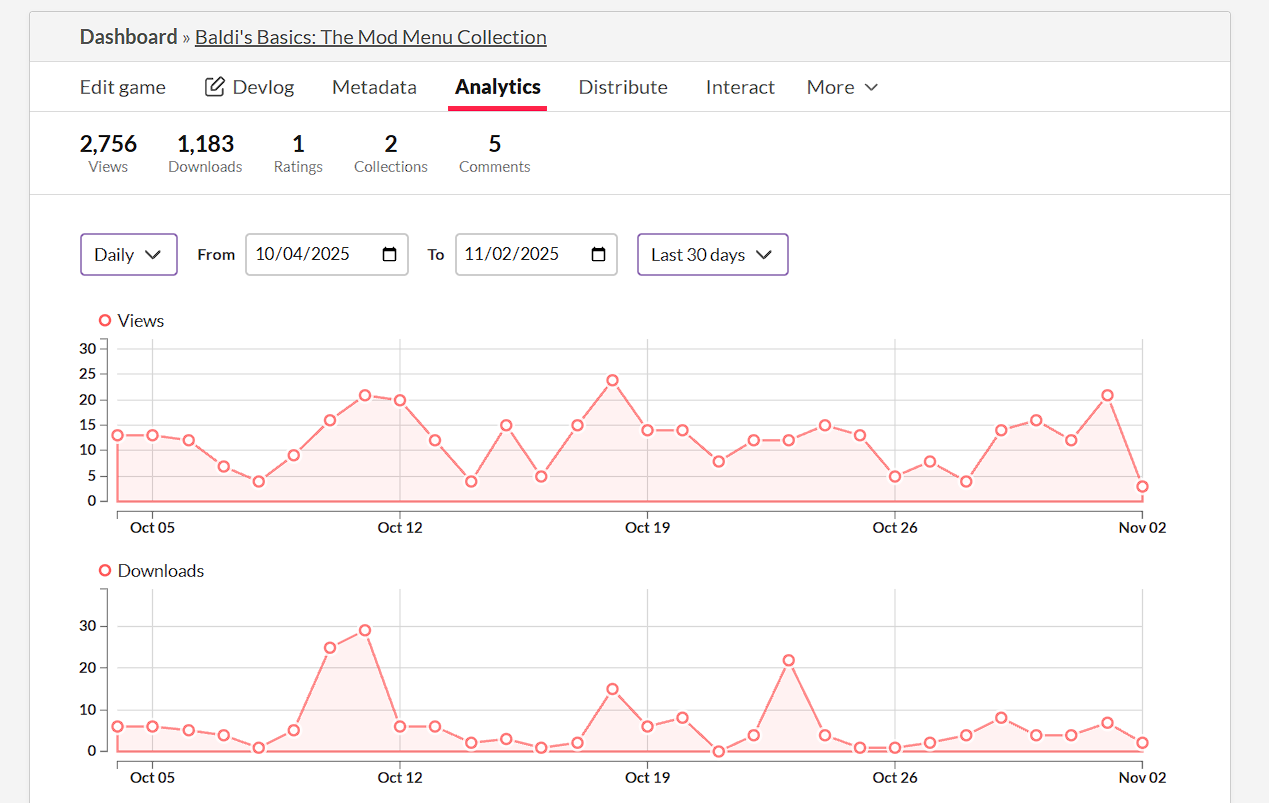Select the Analytics tab

pyautogui.click(x=498, y=87)
